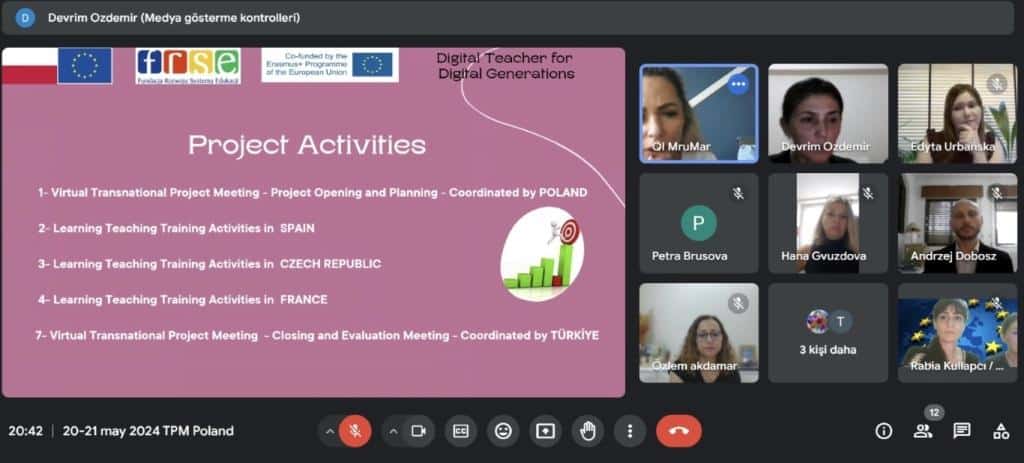This screenshot has width=1024, height=463.
Task: Open the emoji reactions button
Action: (x=503, y=431)
